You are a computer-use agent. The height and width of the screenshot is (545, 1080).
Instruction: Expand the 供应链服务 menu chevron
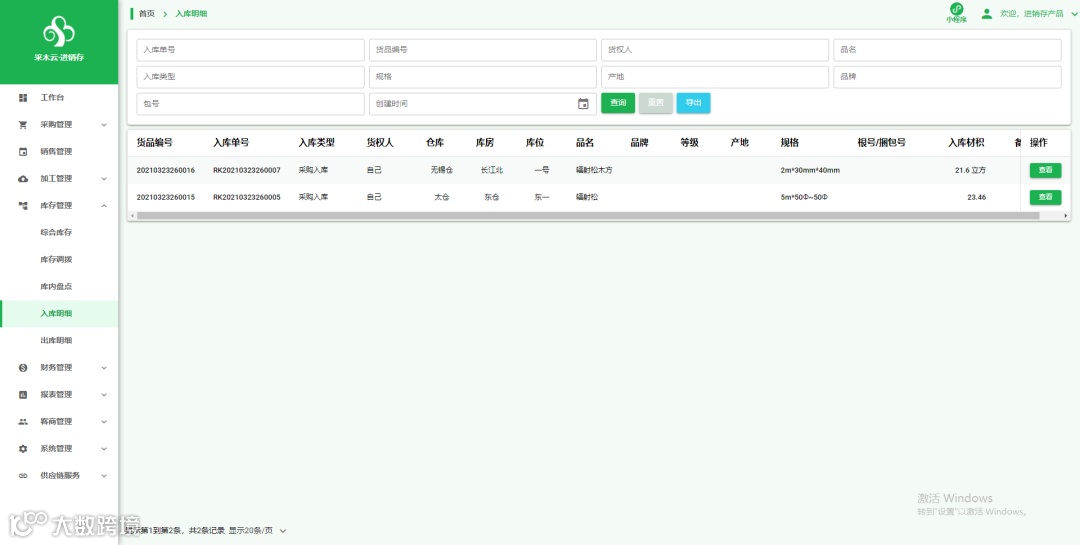tap(104, 475)
